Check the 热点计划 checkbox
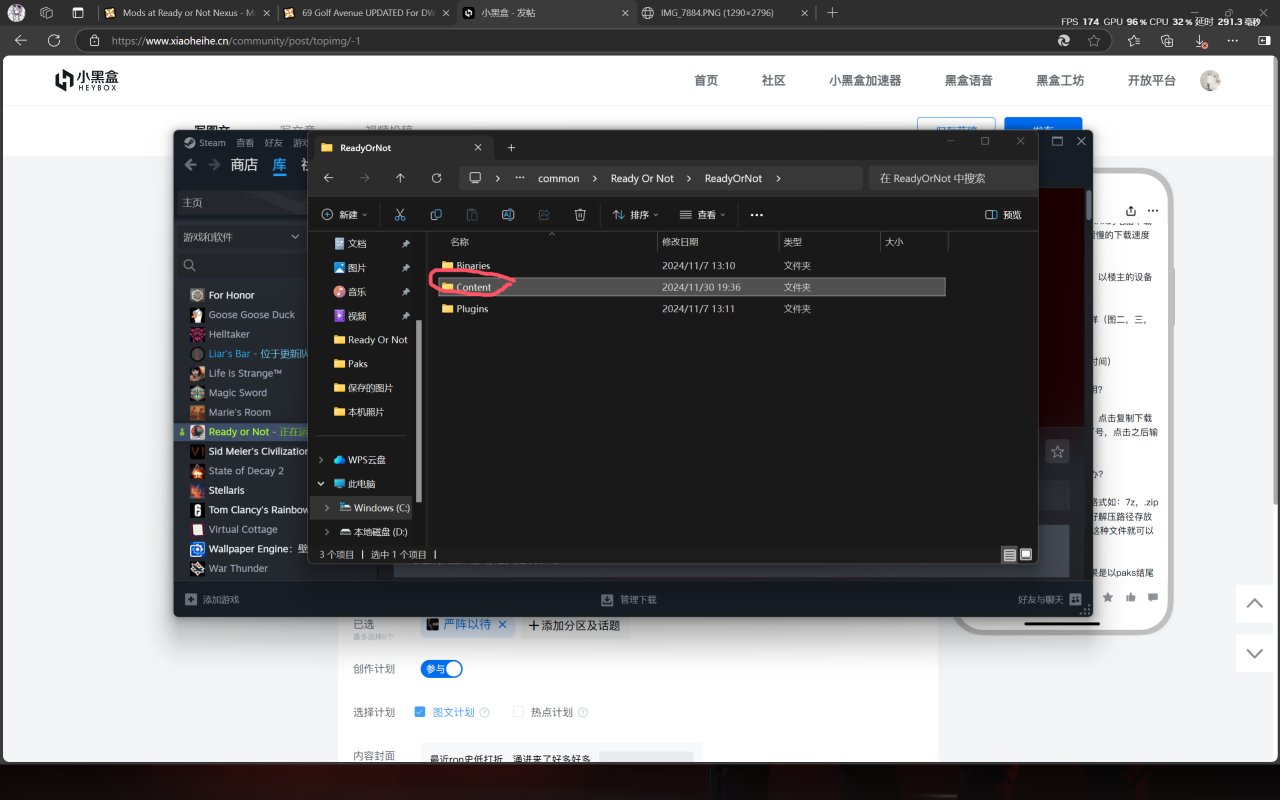The width and height of the screenshot is (1280, 800). (518, 712)
